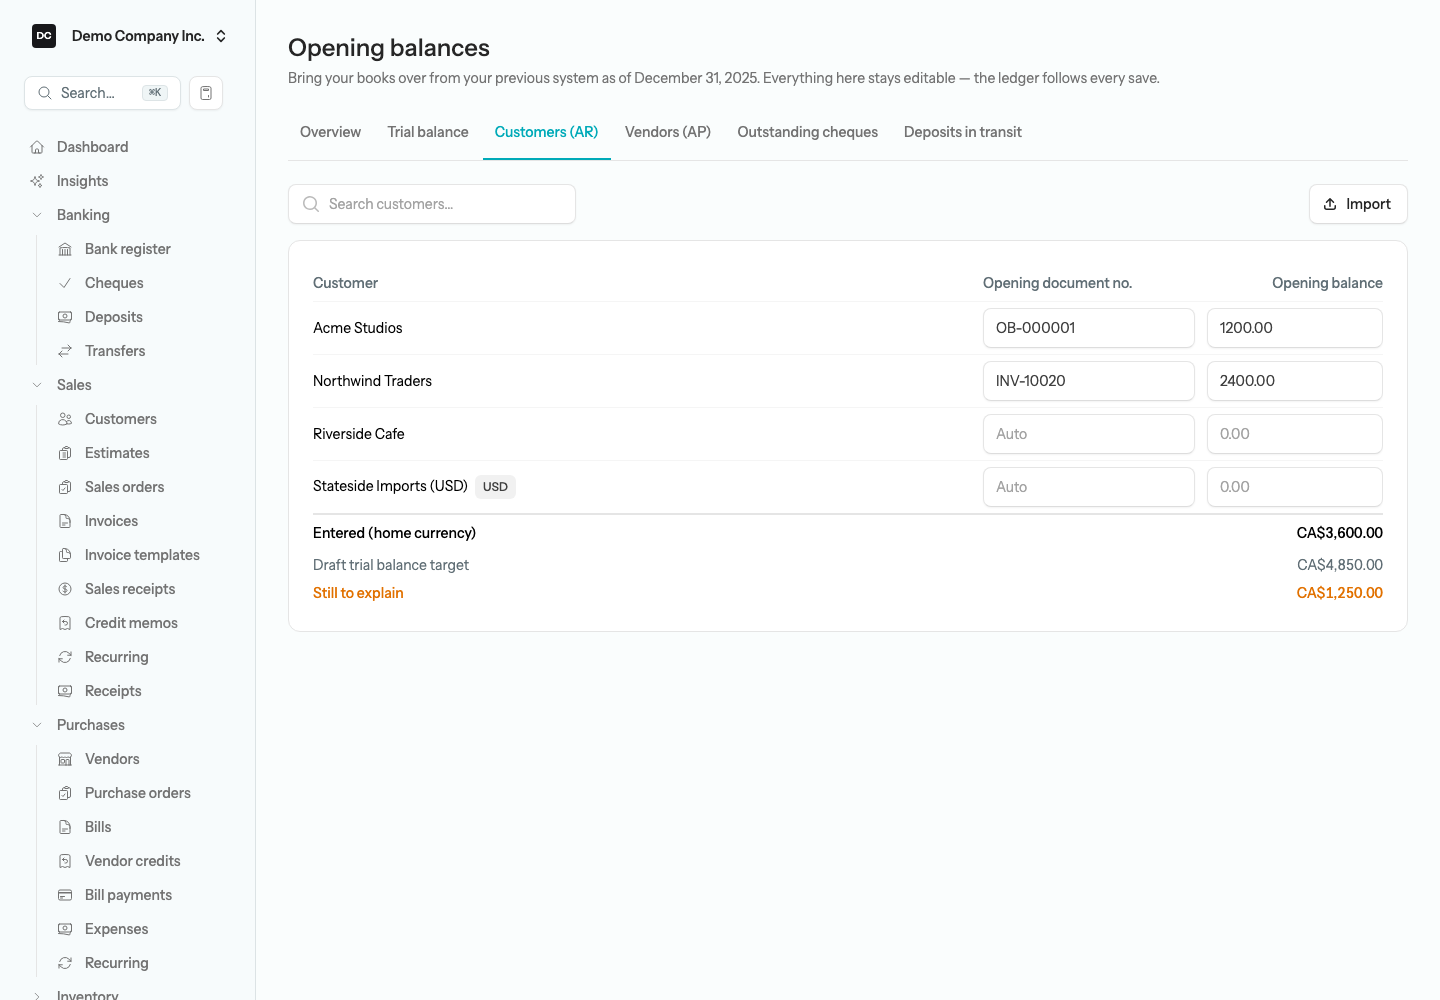Click the Vendor credits icon
This screenshot has height=1000, width=1440.
point(65,861)
